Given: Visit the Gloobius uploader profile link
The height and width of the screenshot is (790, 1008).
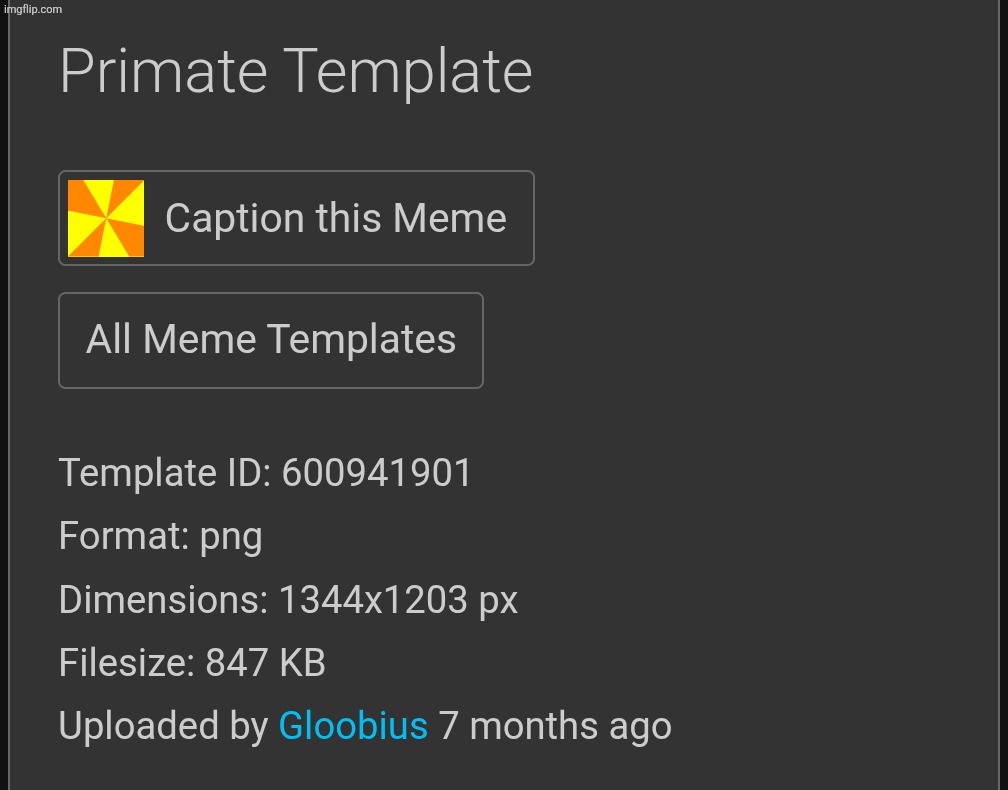Looking at the screenshot, I should (x=353, y=726).
